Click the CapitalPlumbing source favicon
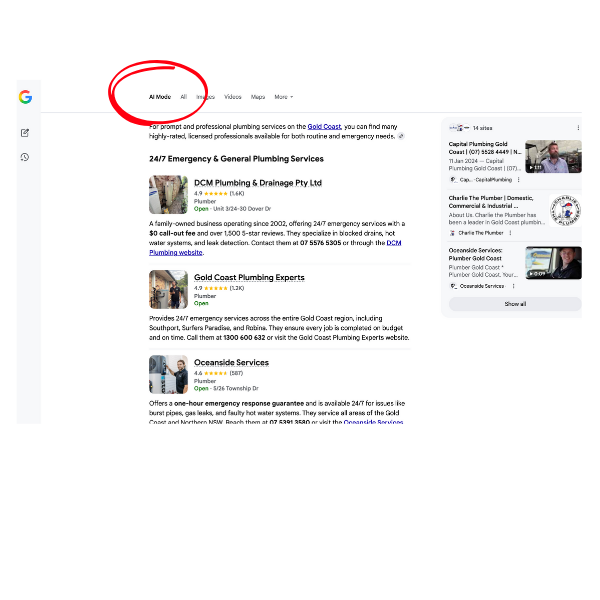The image size is (600, 600). pos(453,179)
